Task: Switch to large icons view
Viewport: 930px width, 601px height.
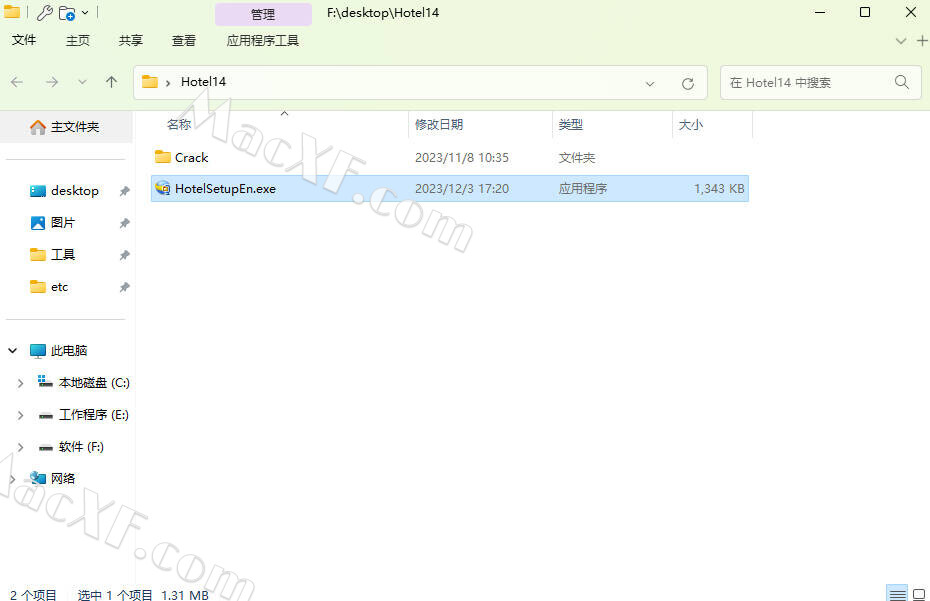Action: coord(919,593)
